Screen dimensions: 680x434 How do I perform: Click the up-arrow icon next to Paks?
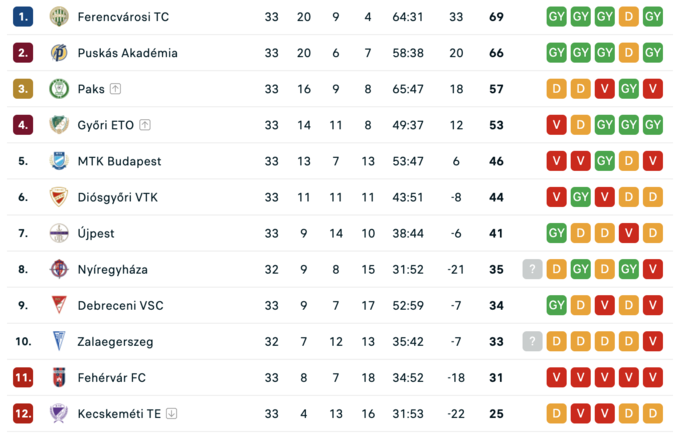click(116, 89)
